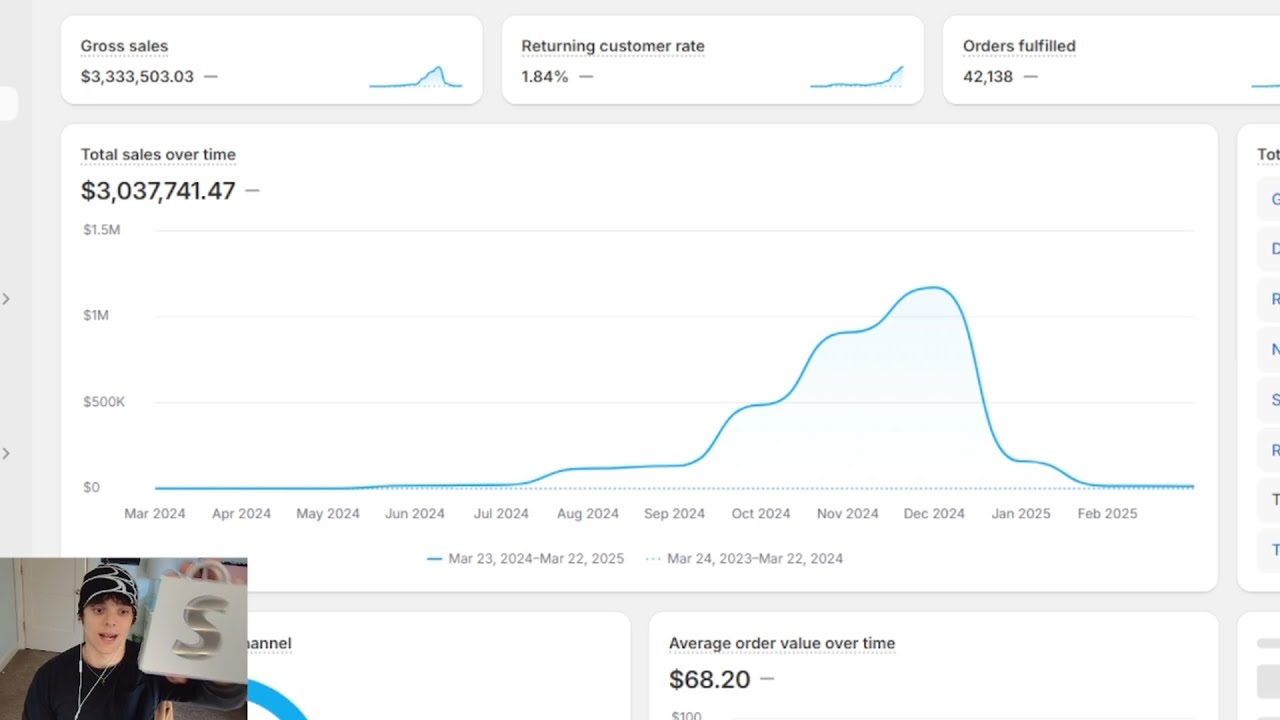Expand the upper sidebar chevron arrow

point(6,299)
